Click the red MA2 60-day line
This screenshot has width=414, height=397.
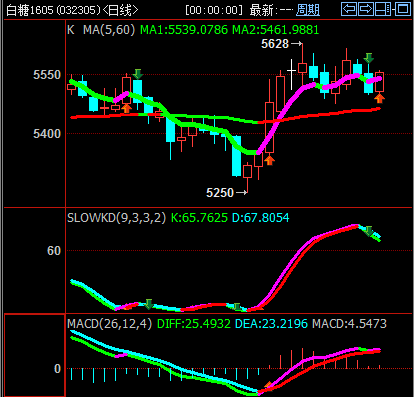(333, 114)
